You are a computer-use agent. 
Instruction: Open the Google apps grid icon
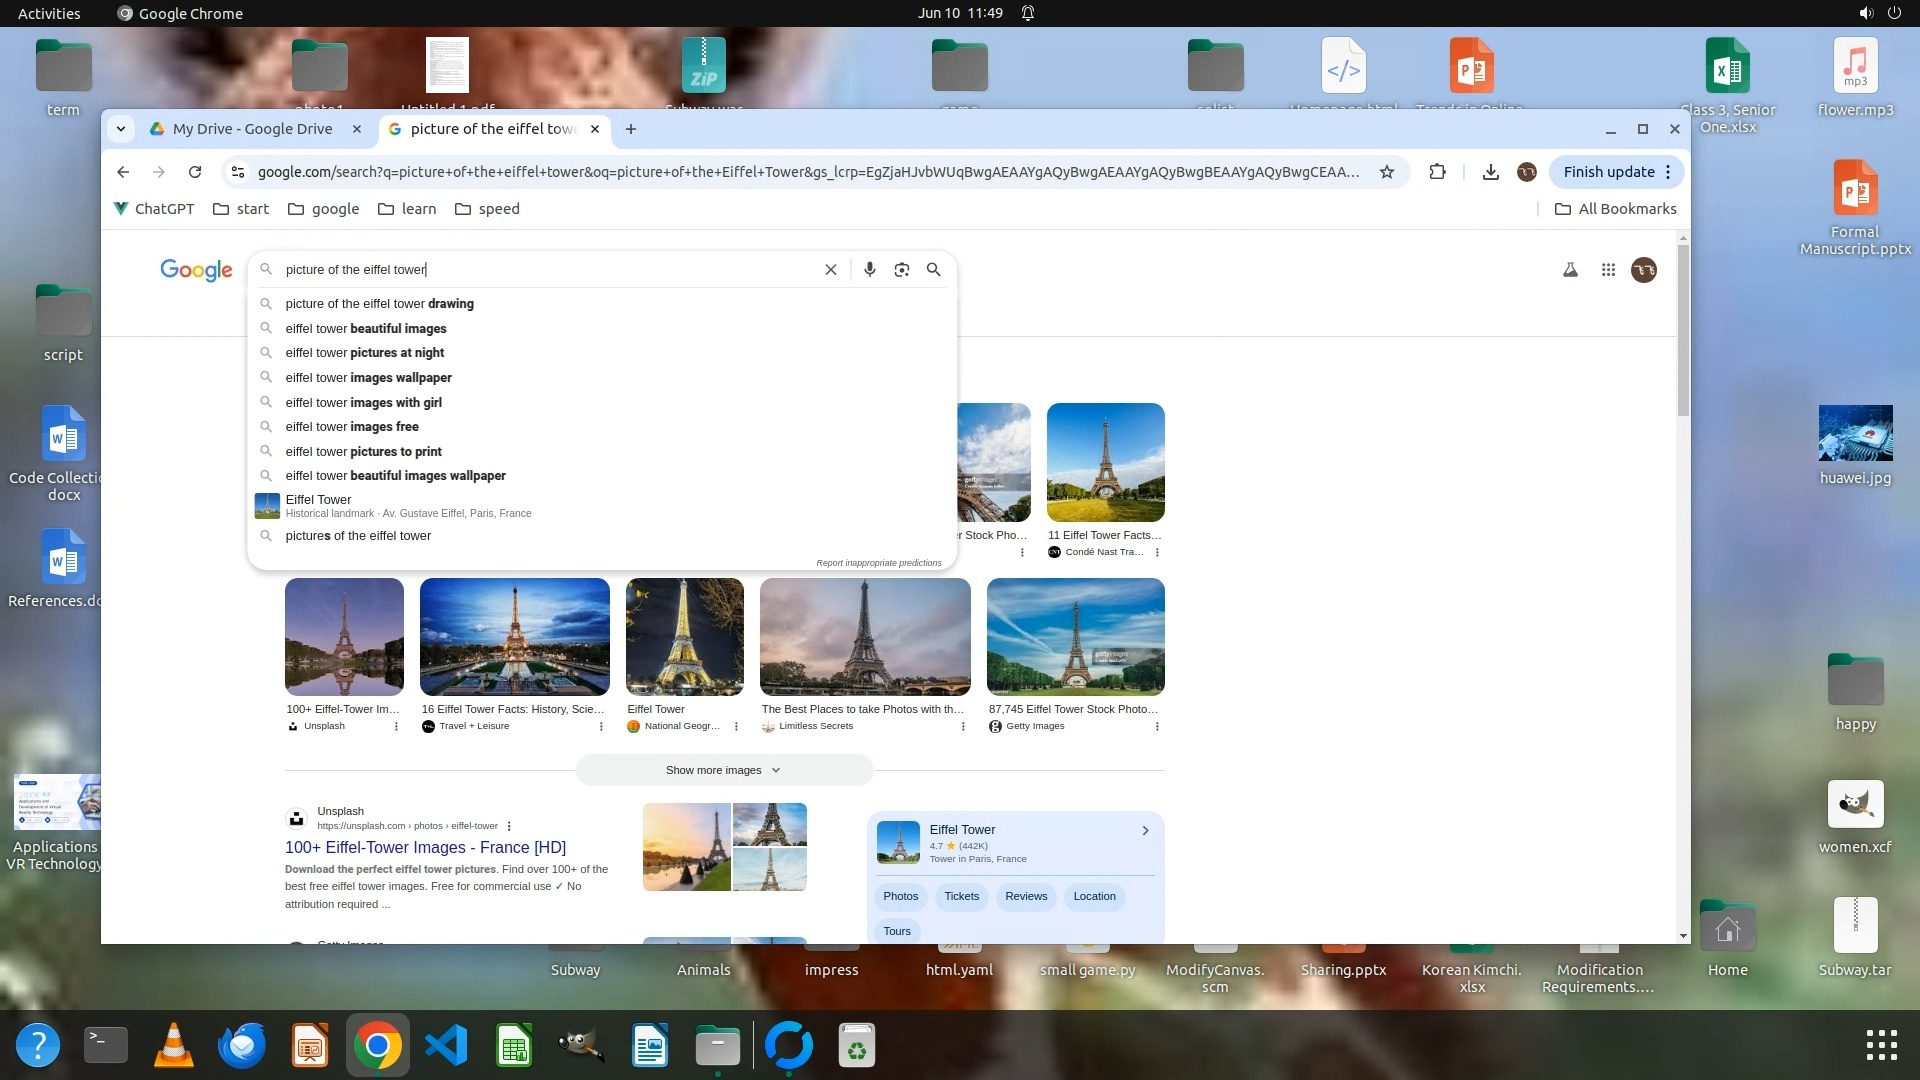[x=1608, y=270]
